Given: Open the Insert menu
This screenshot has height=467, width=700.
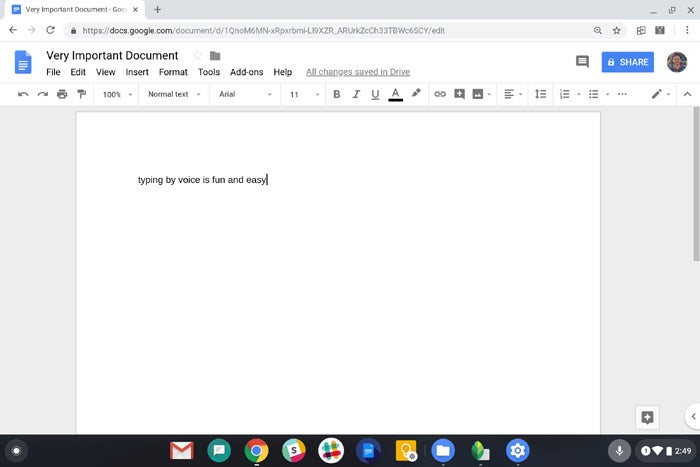Looking at the screenshot, I should pos(137,72).
